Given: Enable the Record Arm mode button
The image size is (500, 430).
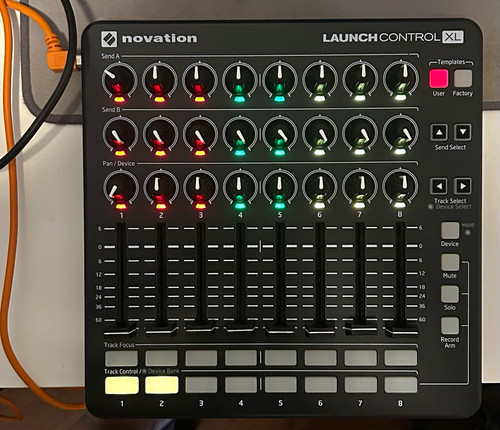Looking at the screenshot, I should point(450,326).
